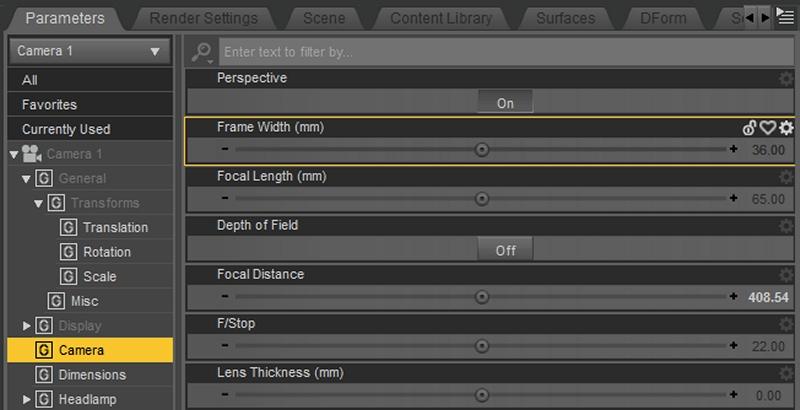Open Frame Width settings gear icon
The width and height of the screenshot is (800, 410).
pos(786,127)
